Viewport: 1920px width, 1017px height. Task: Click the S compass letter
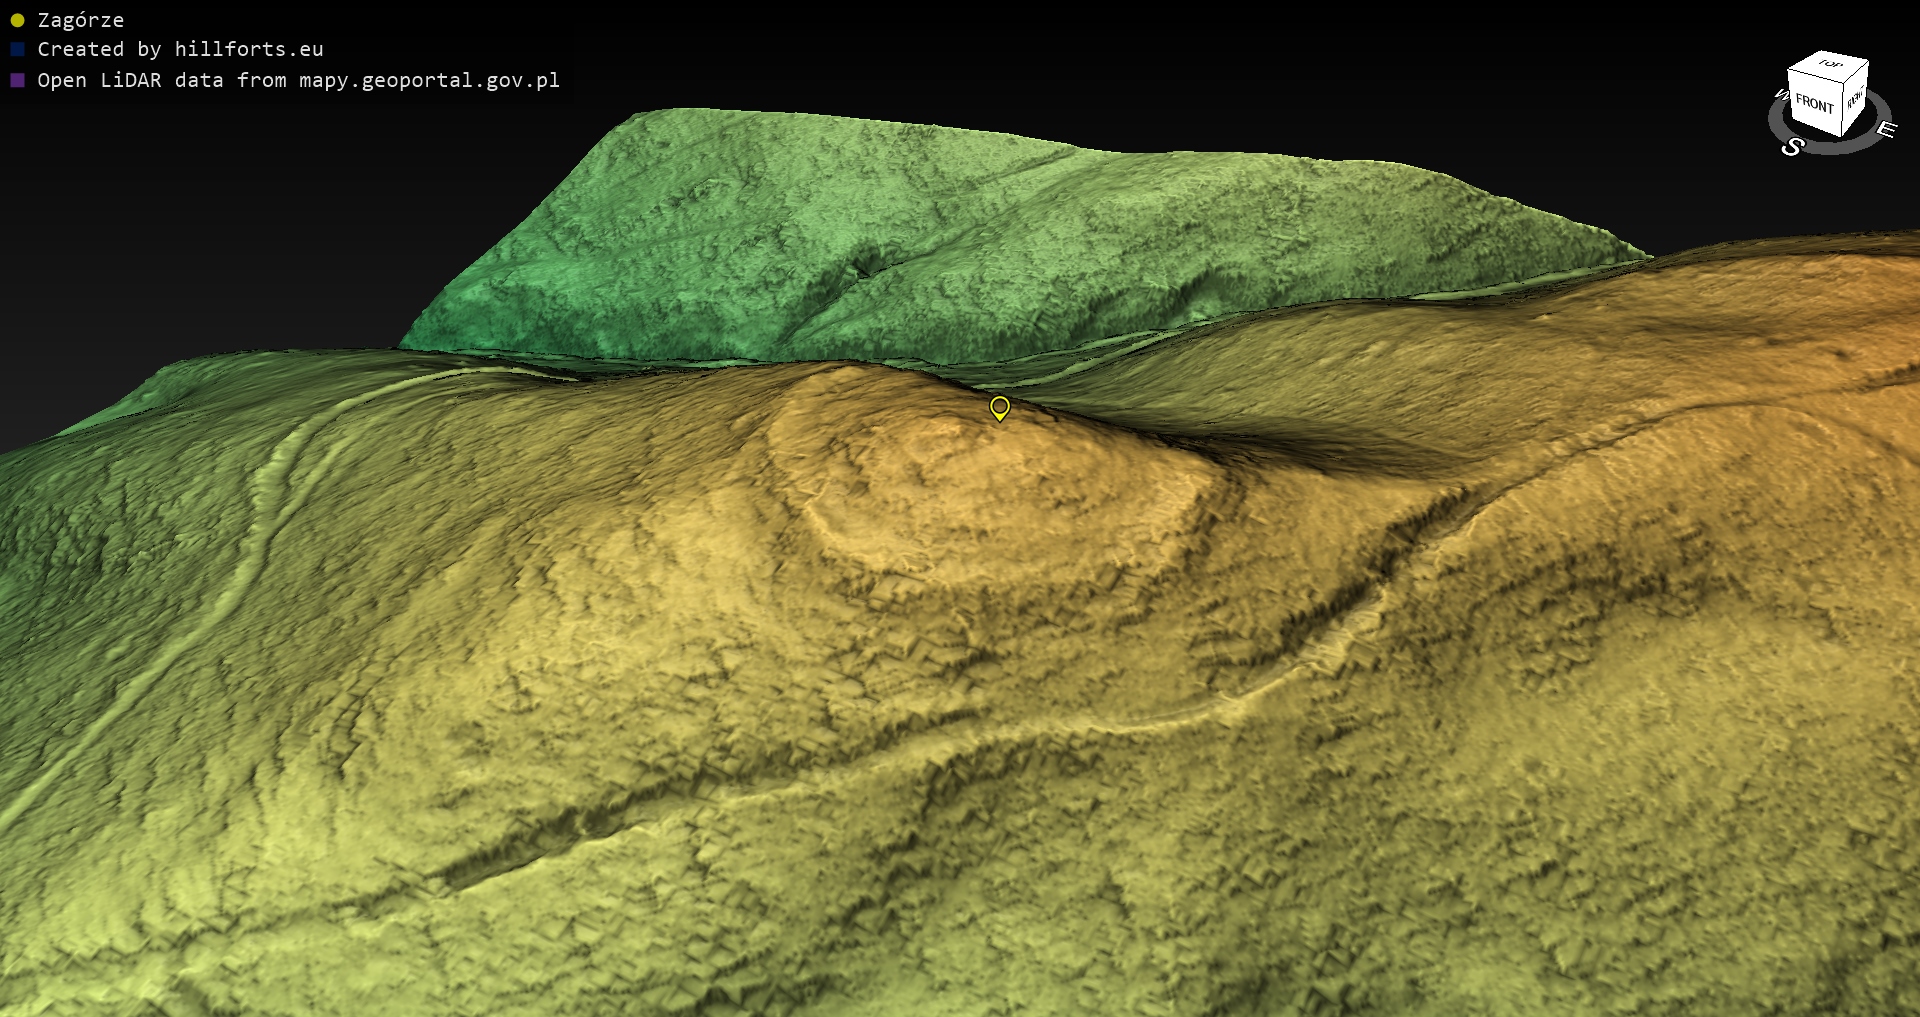point(1792,147)
